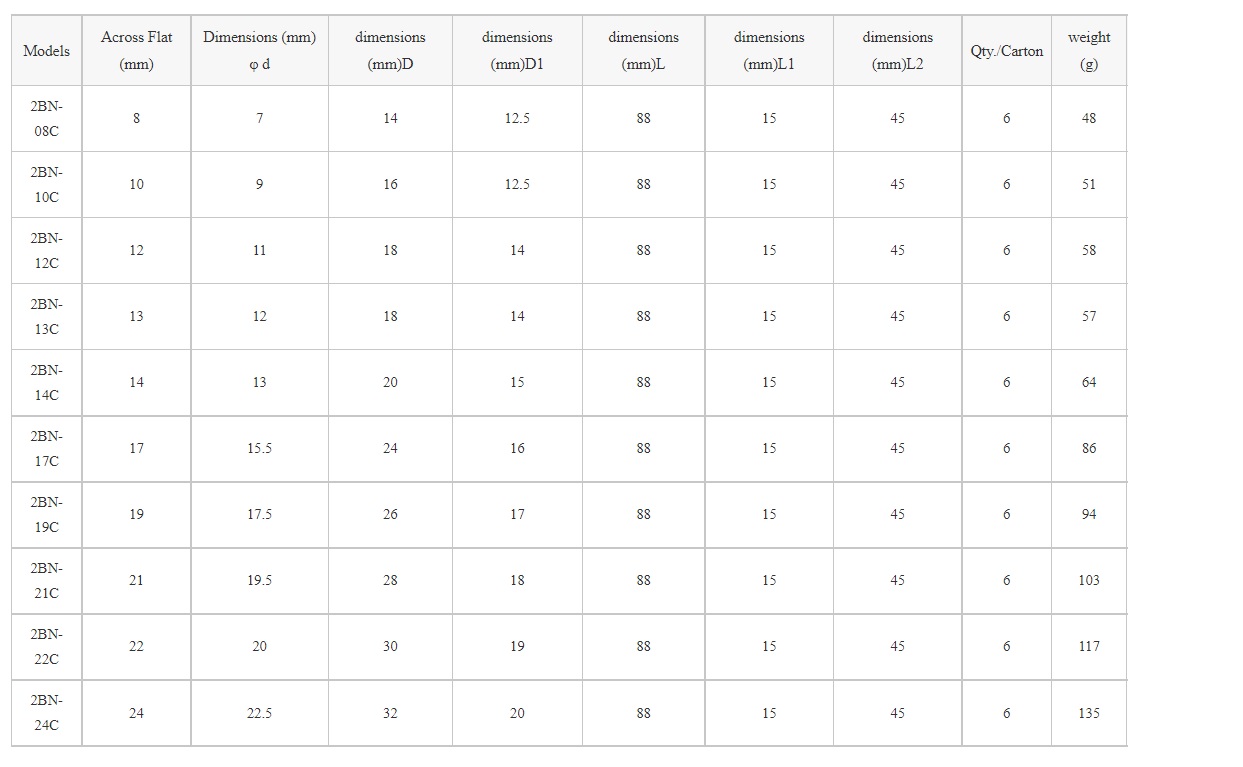
Task: Click model 2BN-12C cell
Action: pos(47,250)
